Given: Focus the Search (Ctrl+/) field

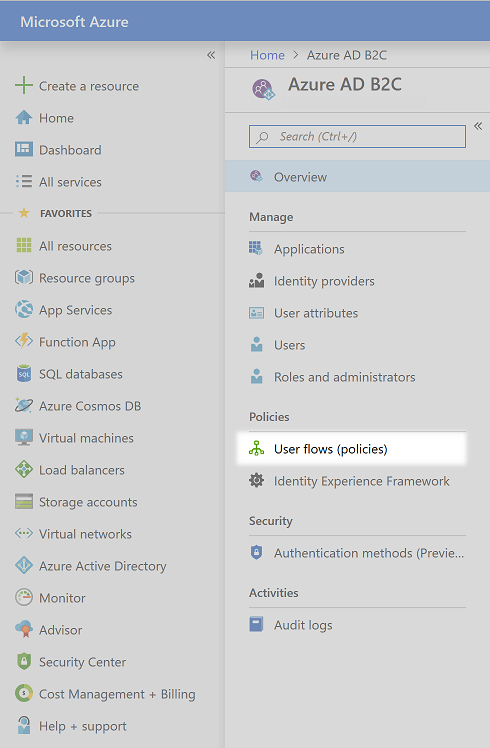Looking at the screenshot, I should pos(357,136).
